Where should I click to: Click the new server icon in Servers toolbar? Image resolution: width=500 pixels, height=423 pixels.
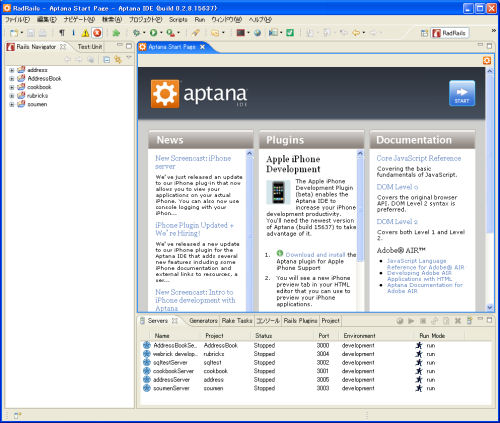[469, 321]
